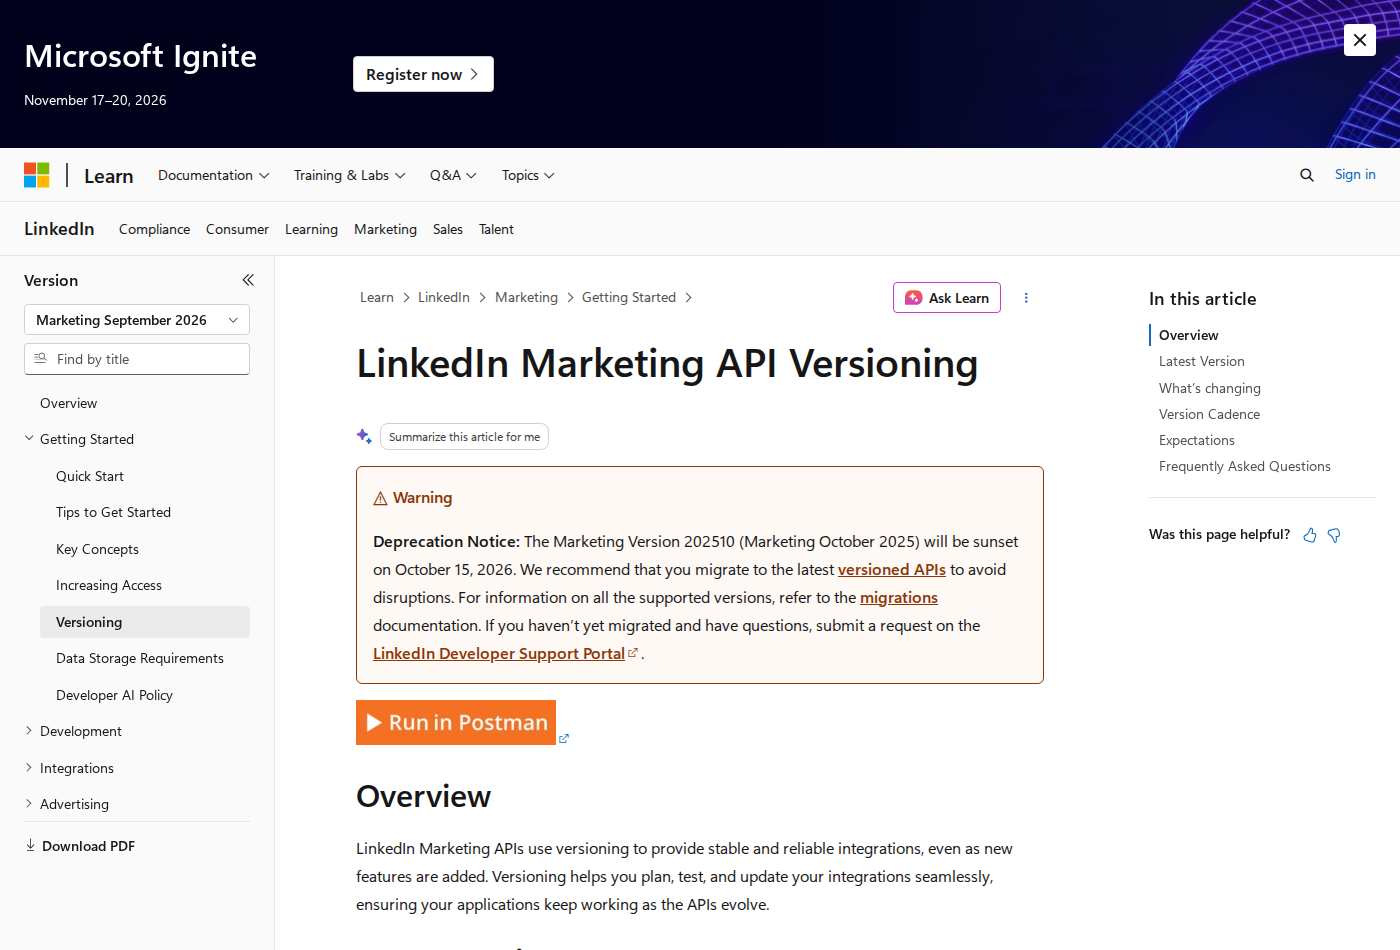
Task: Open the migrations documentation link
Action: 899,597
